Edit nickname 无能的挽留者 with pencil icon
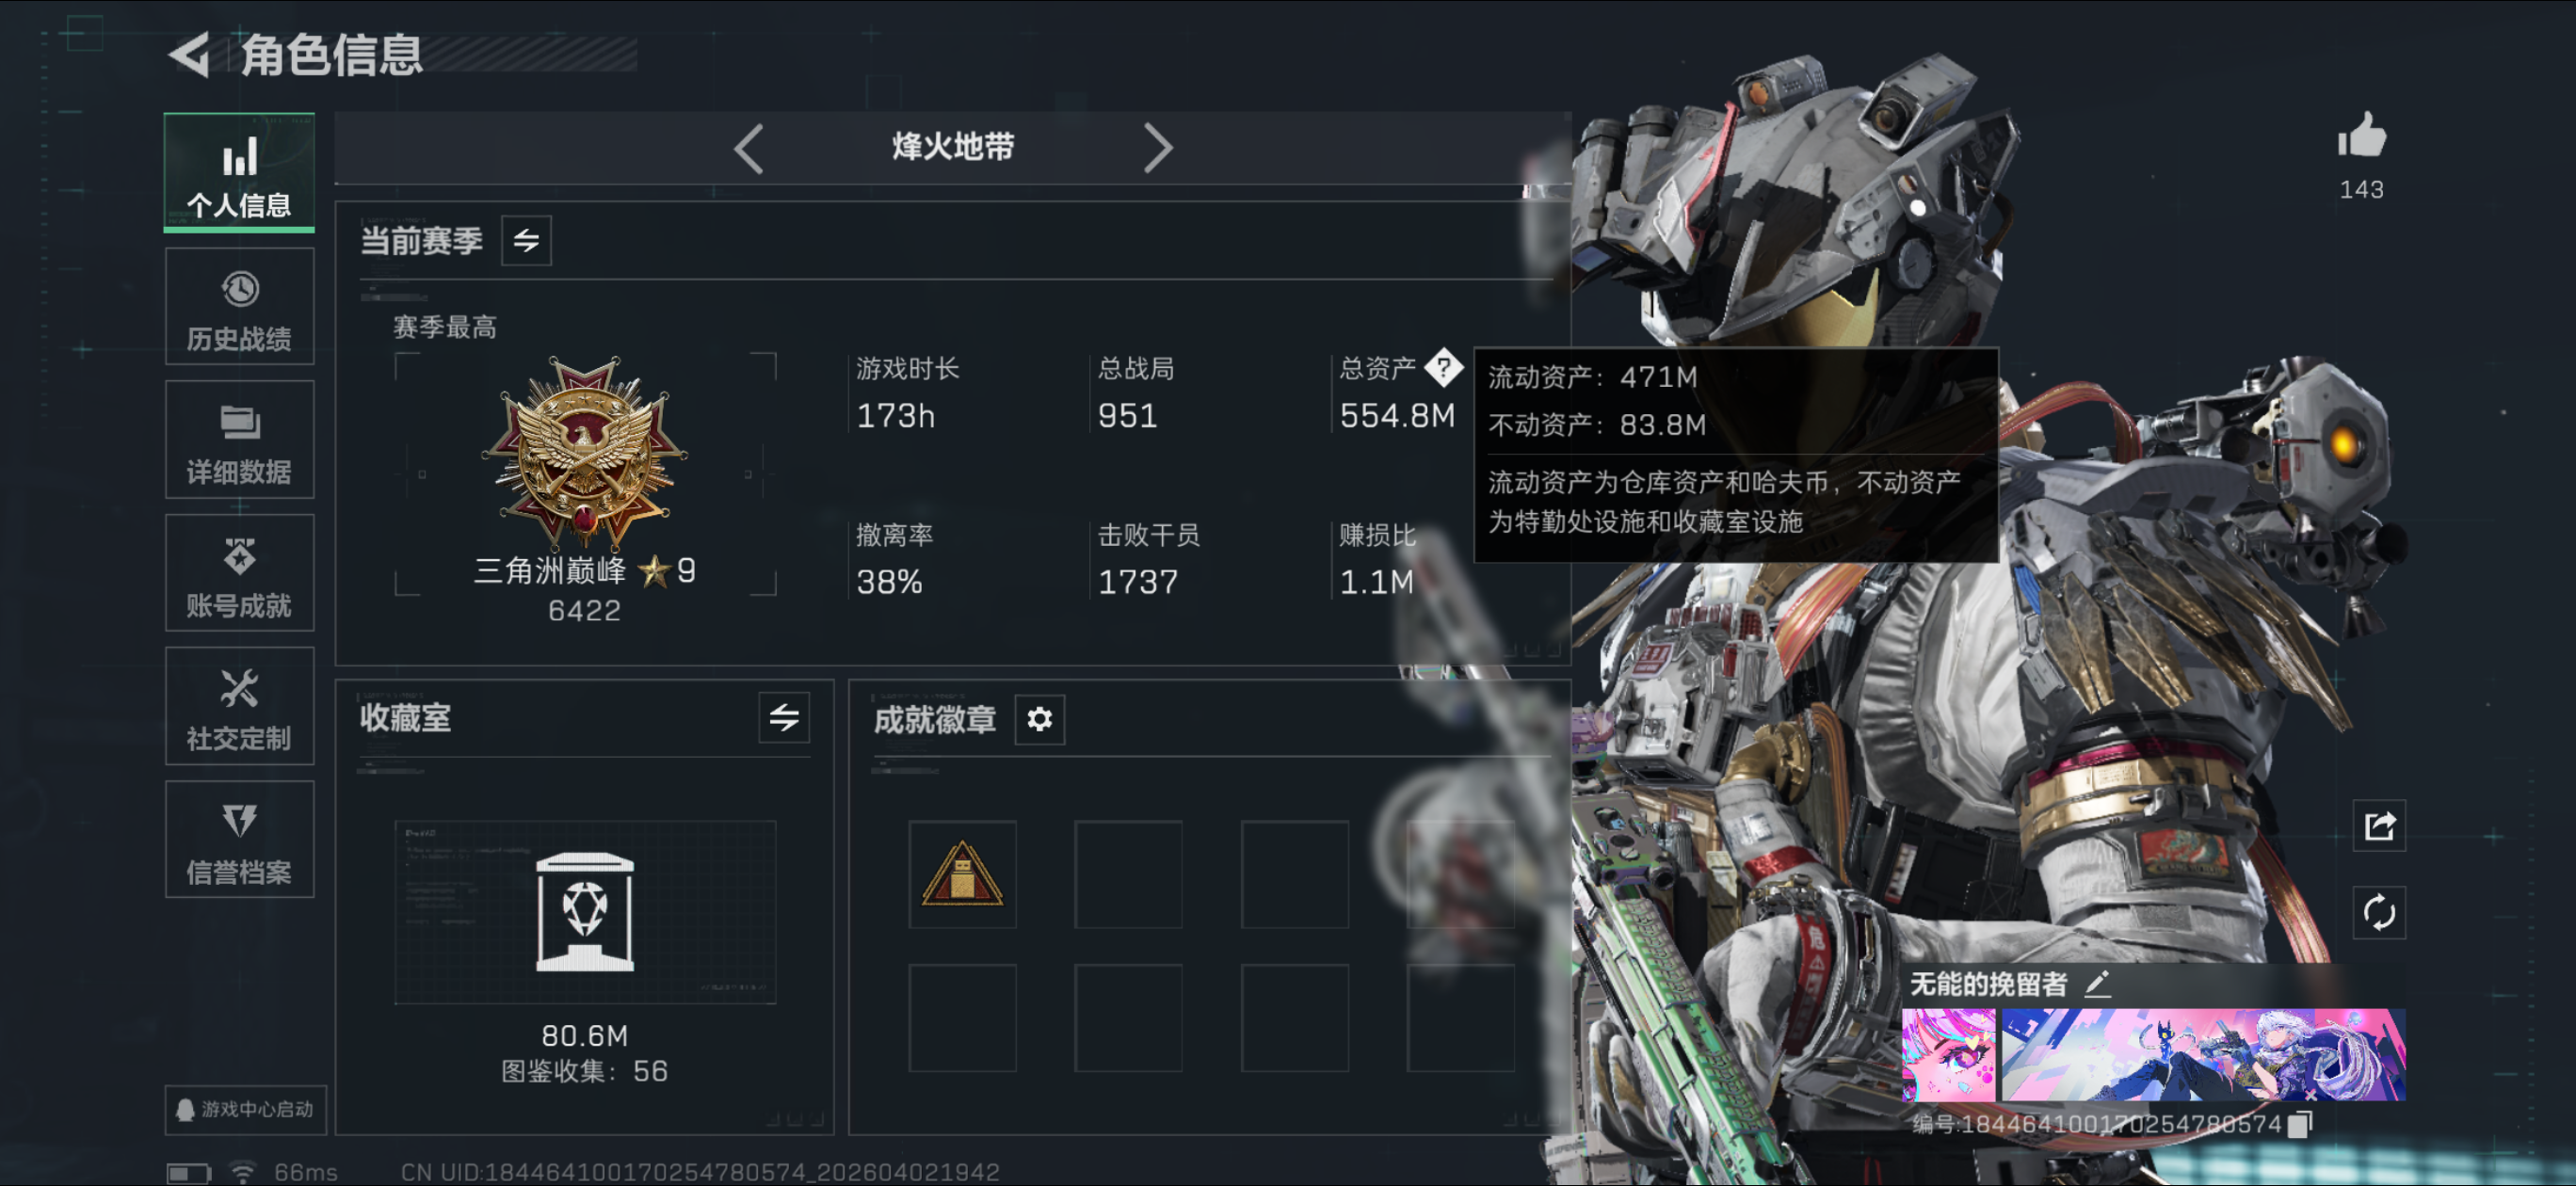This screenshot has height=1186, width=2576. tap(2098, 984)
